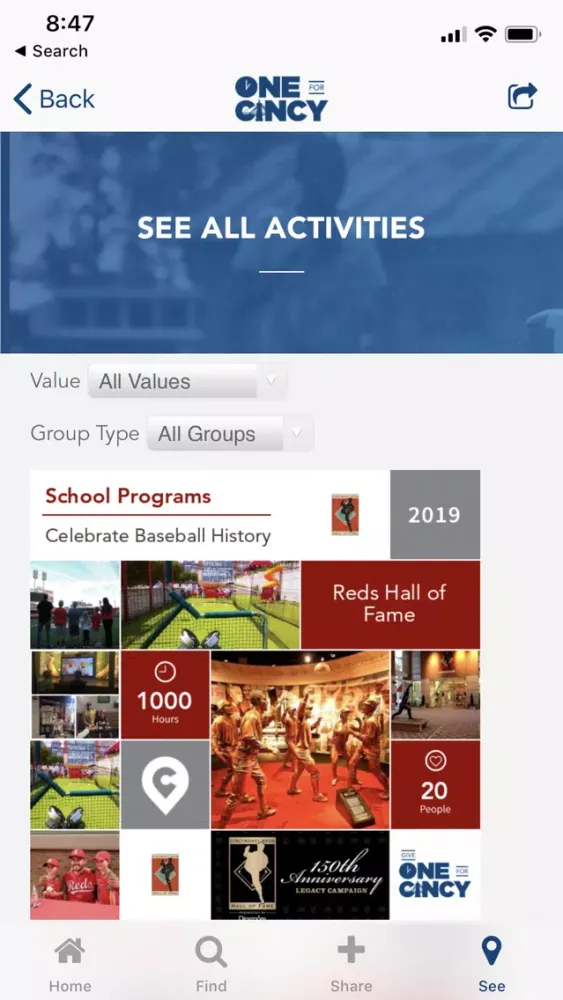Open the Value dropdown showing All Values
The image size is (563, 1000).
click(187, 381)
